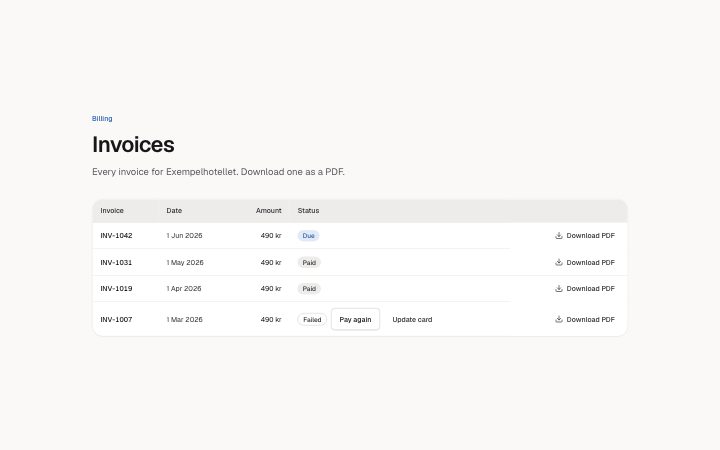Viewport: 720px width, 450px height.
Task: Select invoice number INV-1019
Action: pyautogui.click(x=116, y=288)
